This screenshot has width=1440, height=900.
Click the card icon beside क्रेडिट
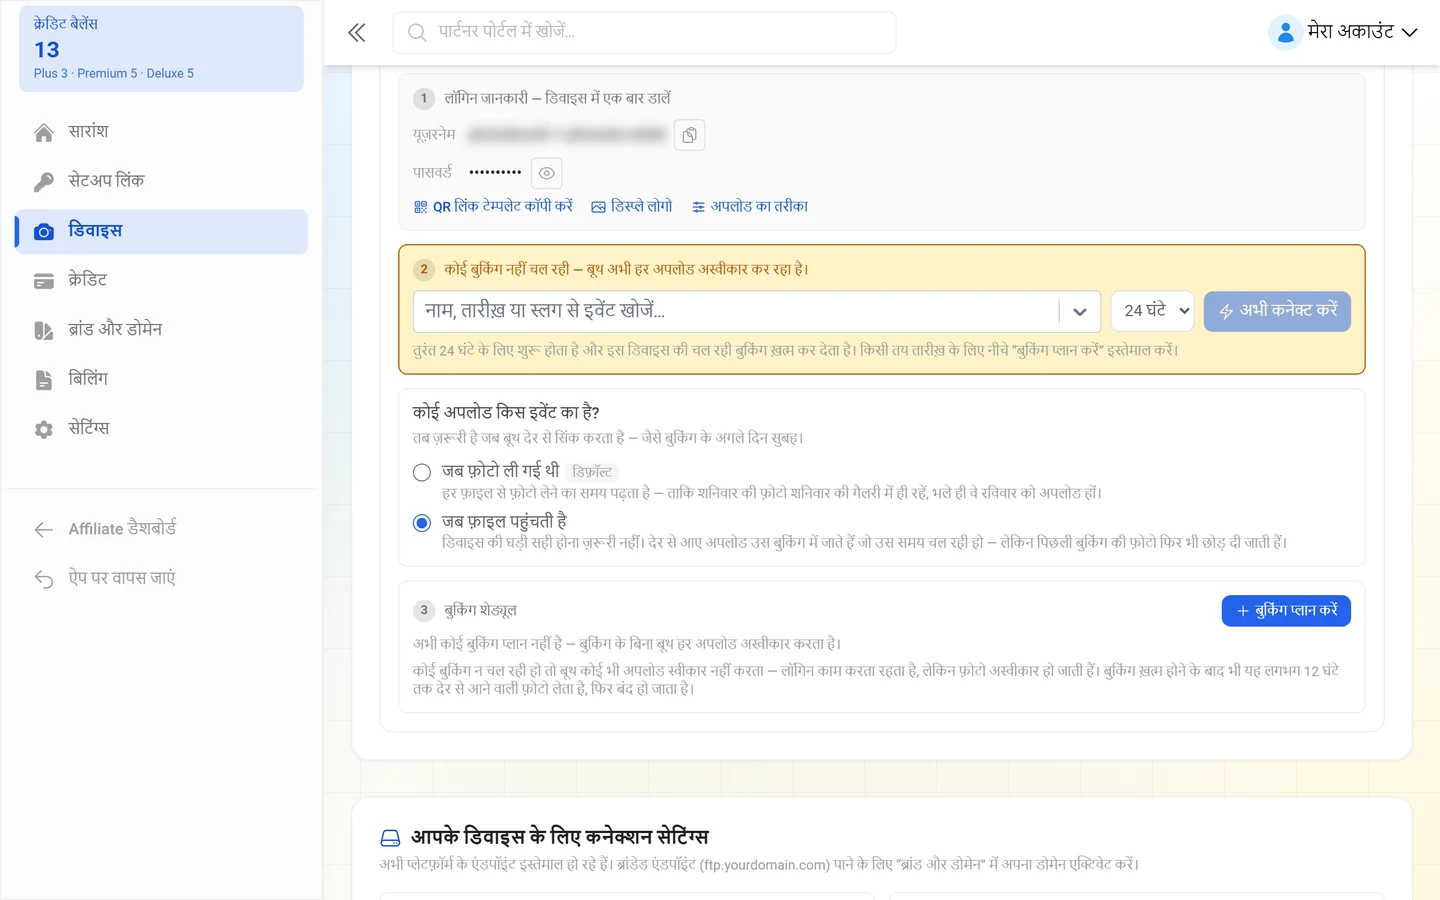click(x=44, y=281)
